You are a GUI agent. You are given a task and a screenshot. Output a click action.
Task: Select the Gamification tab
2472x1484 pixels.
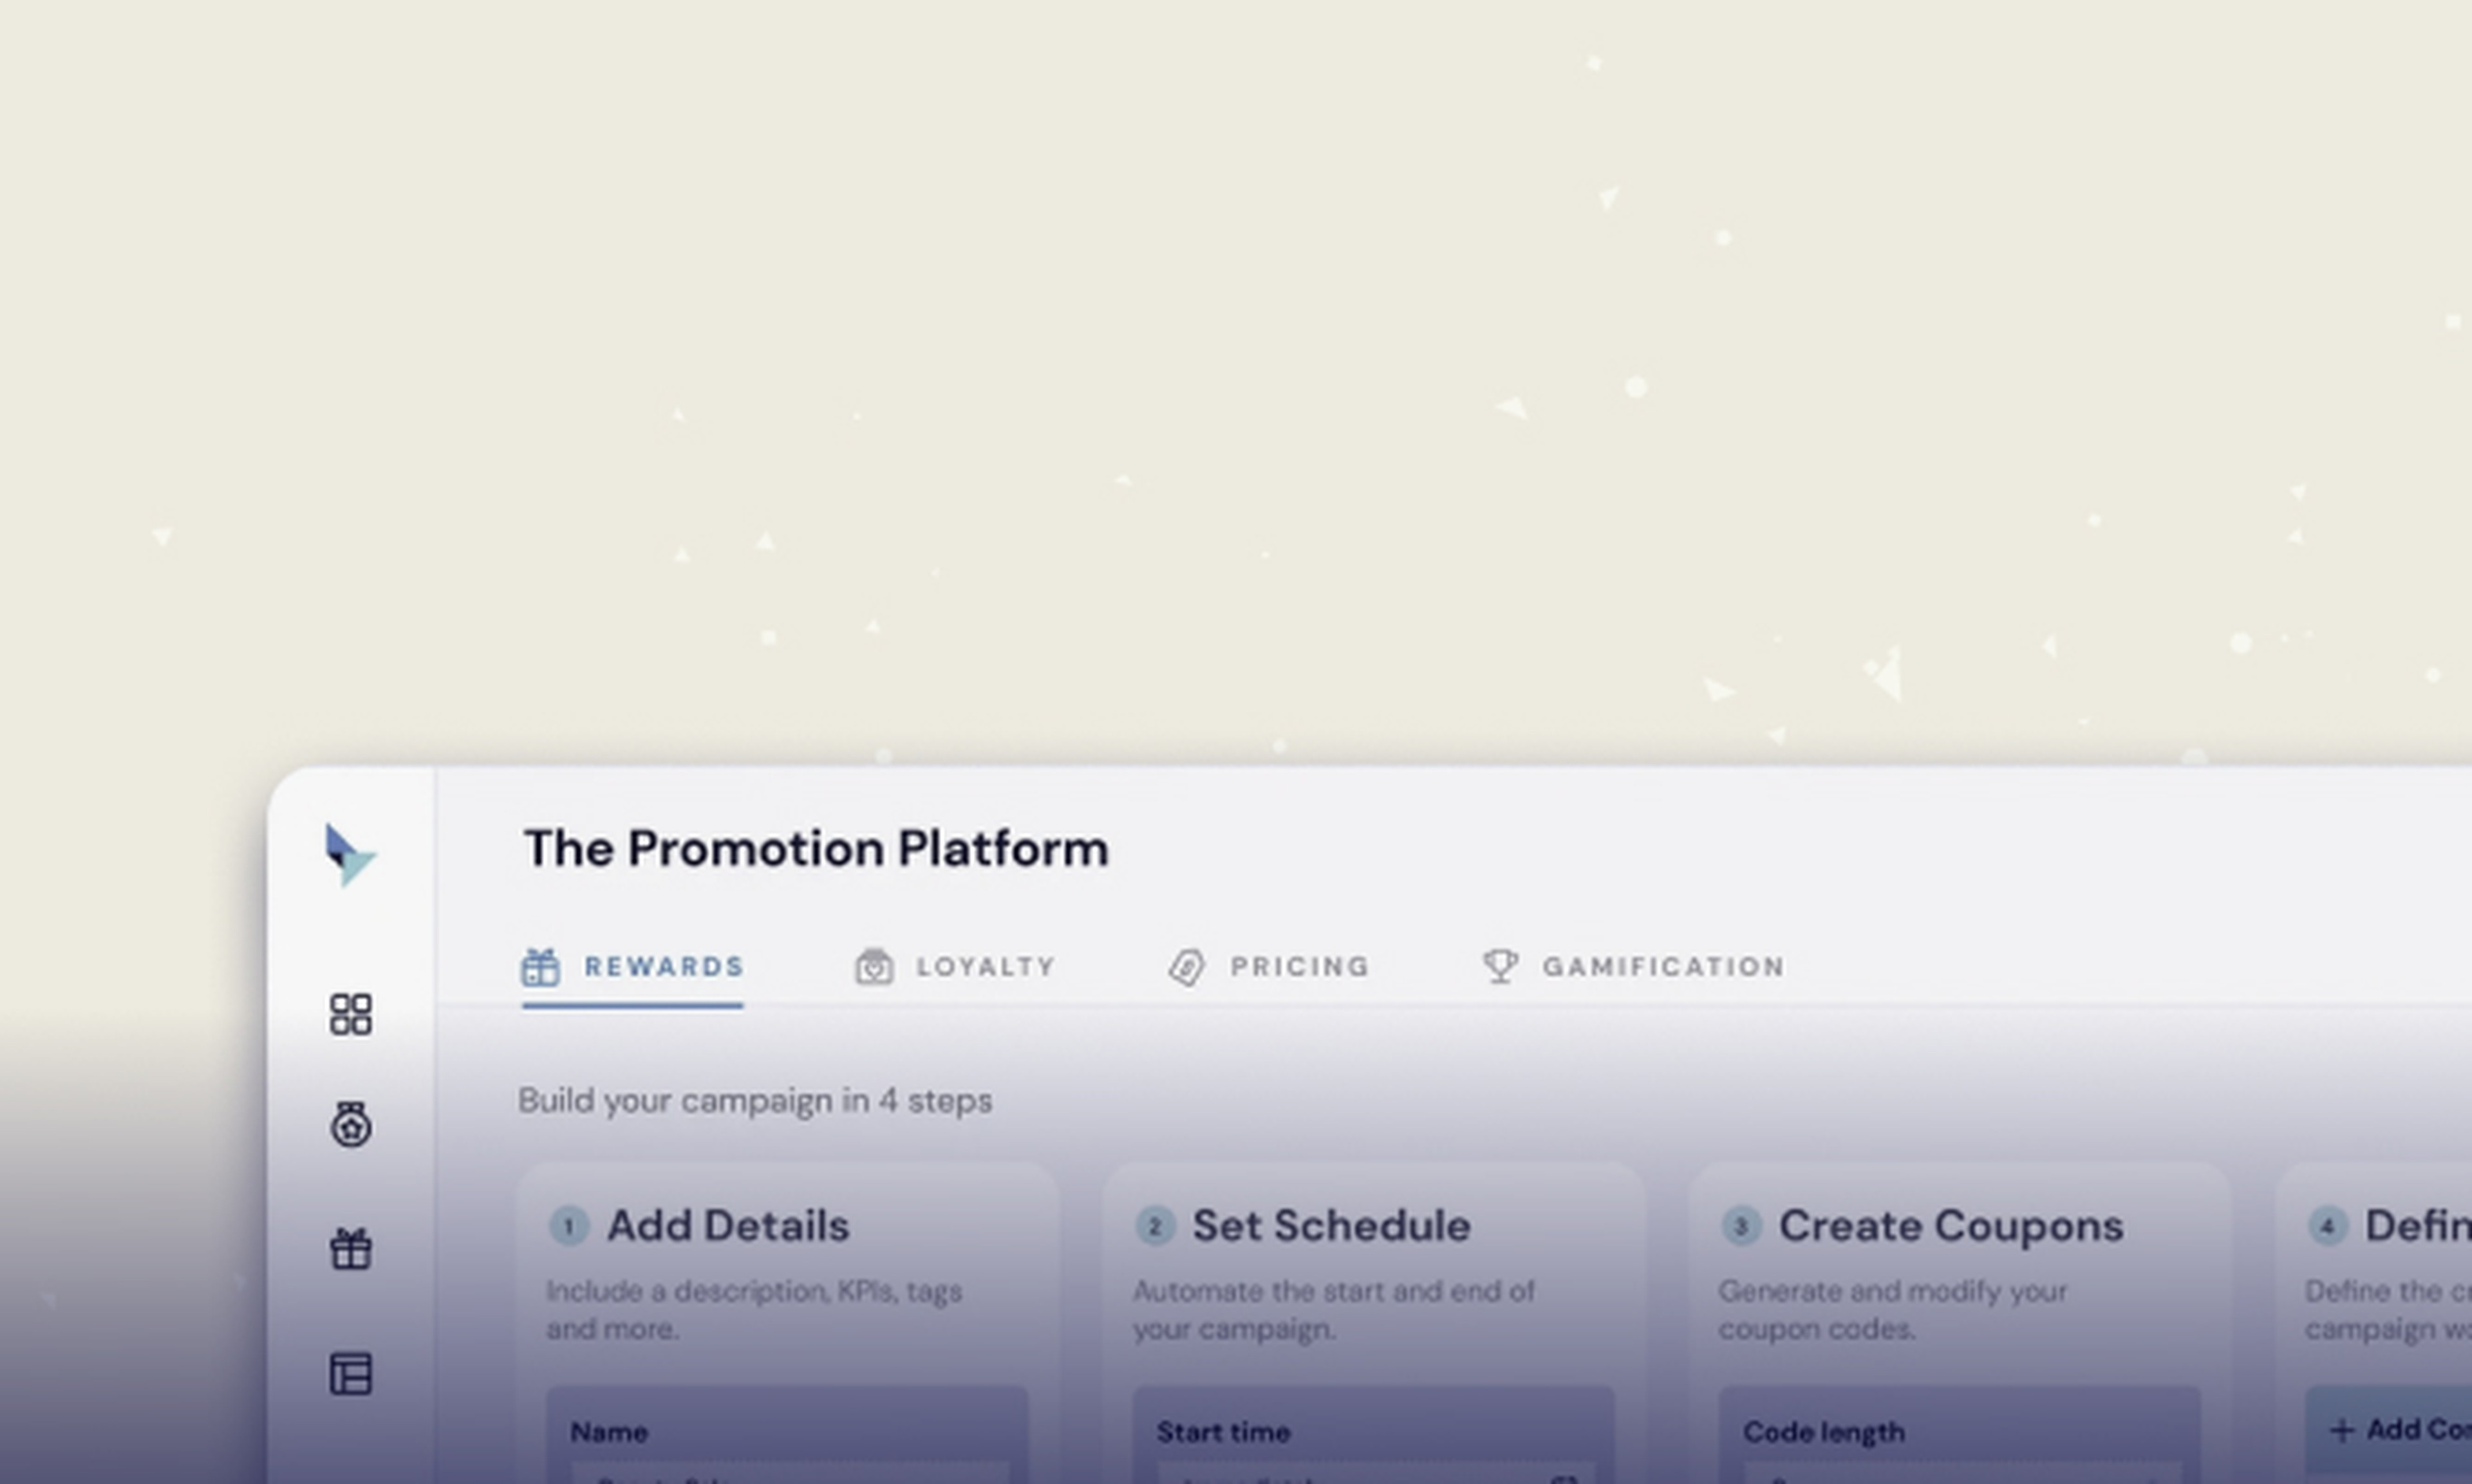pos(1663,967)
